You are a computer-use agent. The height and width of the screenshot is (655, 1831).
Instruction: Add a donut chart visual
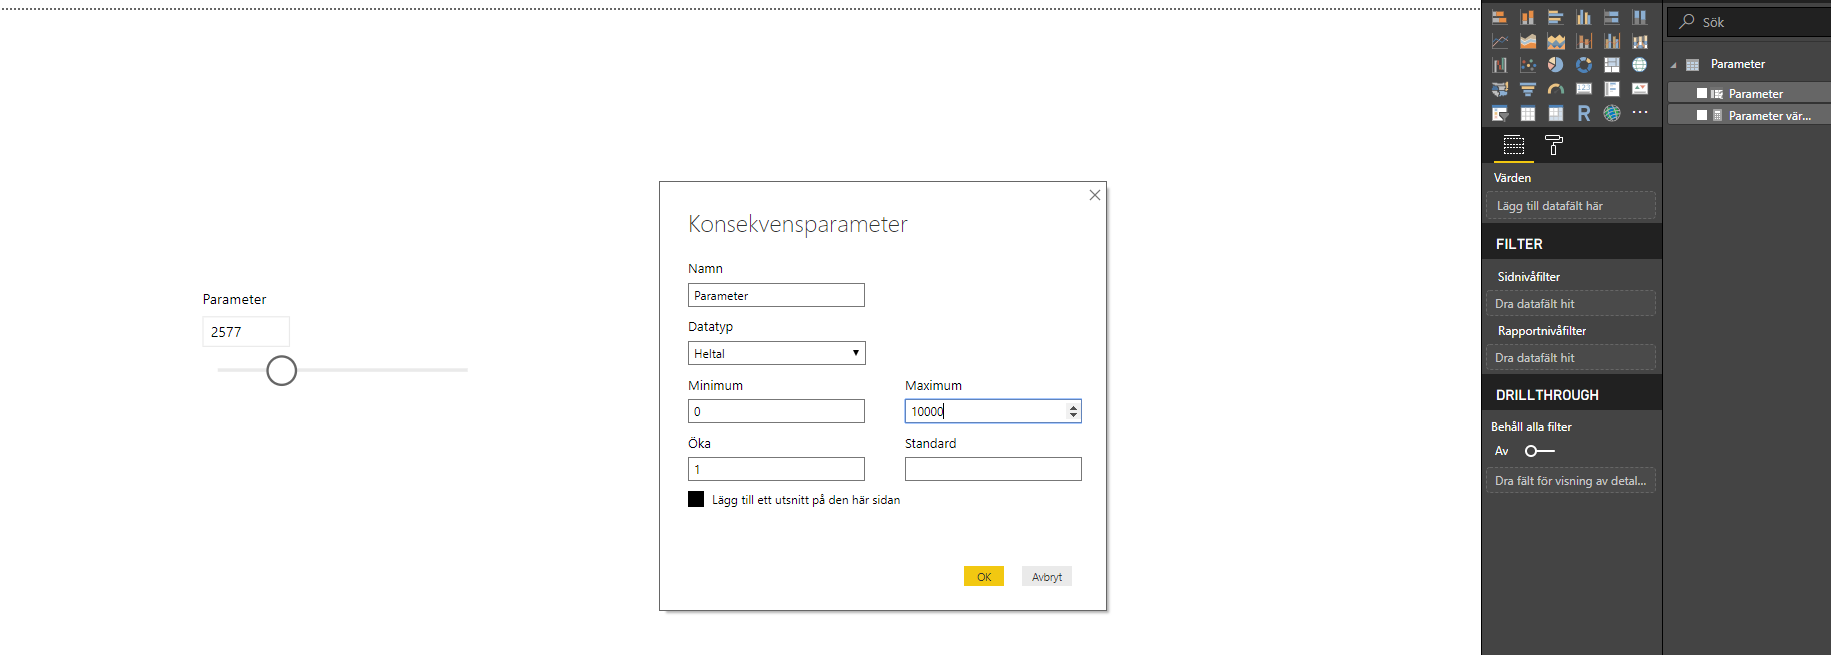[x=1583, y=65]
